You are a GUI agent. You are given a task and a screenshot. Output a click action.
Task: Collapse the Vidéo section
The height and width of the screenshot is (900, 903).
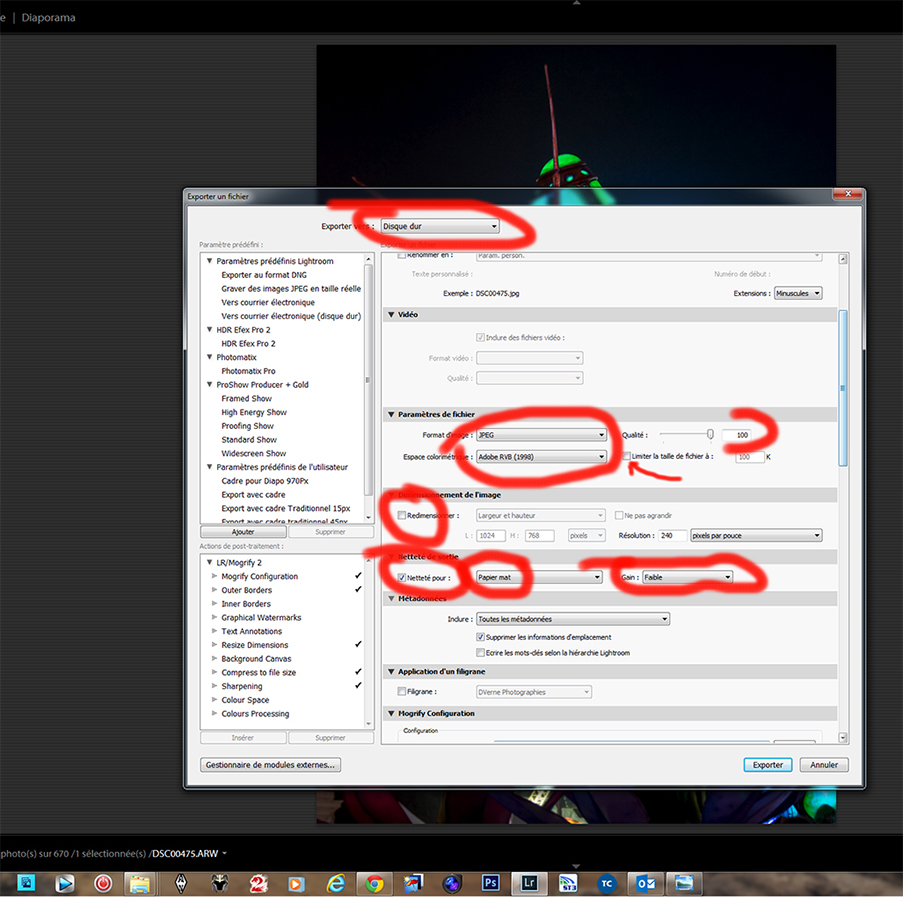click(x=391, y=314)
